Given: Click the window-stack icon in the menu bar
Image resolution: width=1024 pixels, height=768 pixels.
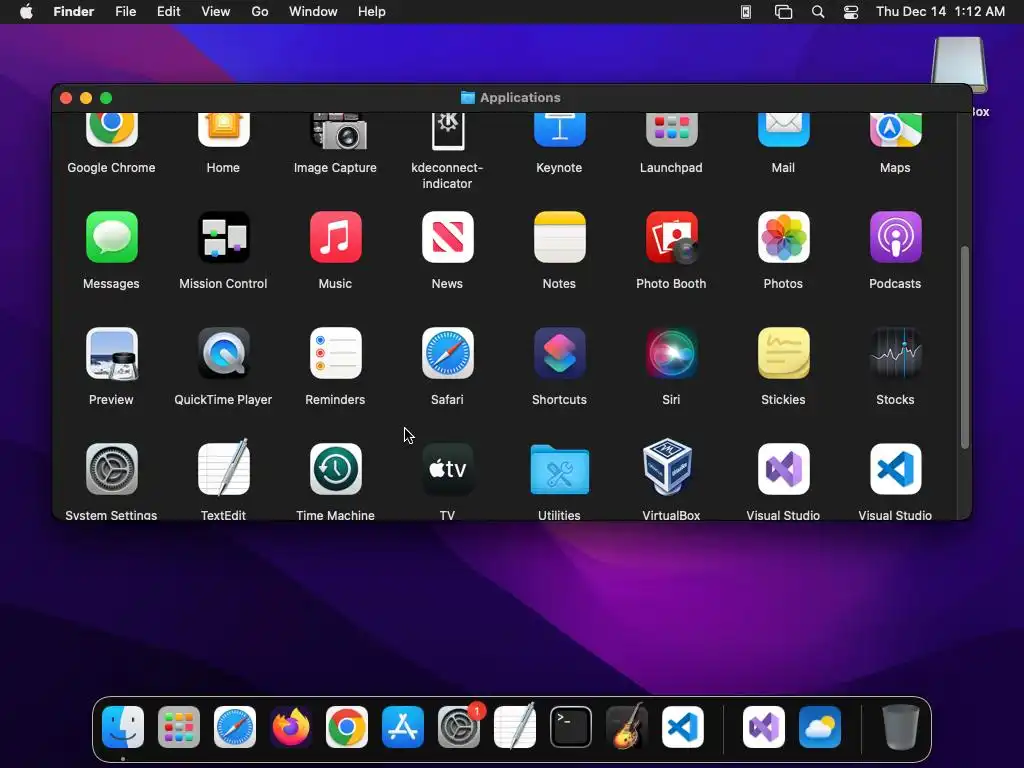Looking at the screenshot, I should click(783, 12).
